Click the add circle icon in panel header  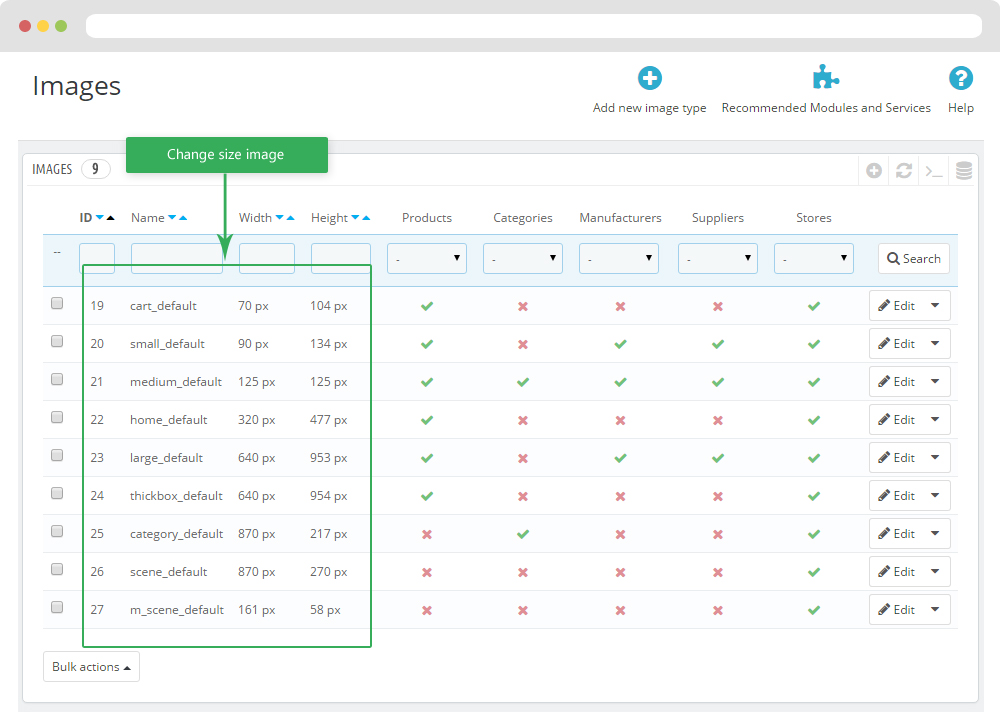(874, 171)
